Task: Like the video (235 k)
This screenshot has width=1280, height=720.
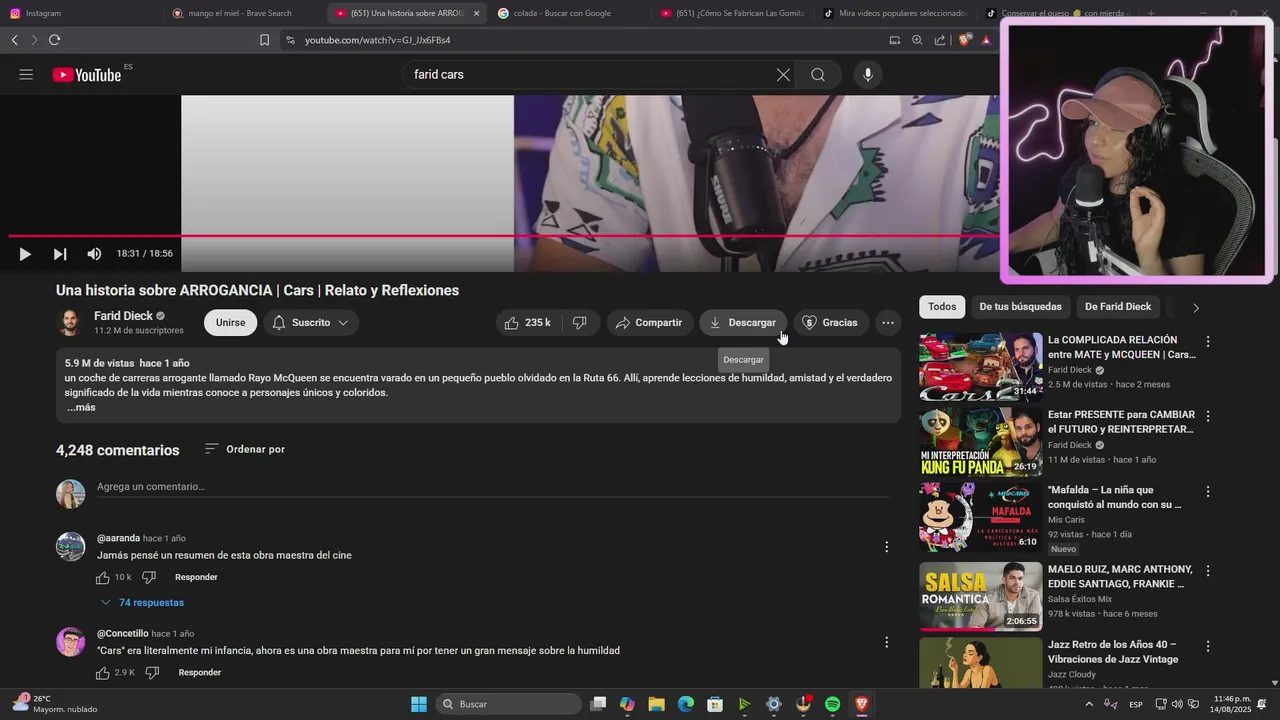Action: tap(527, 323)
